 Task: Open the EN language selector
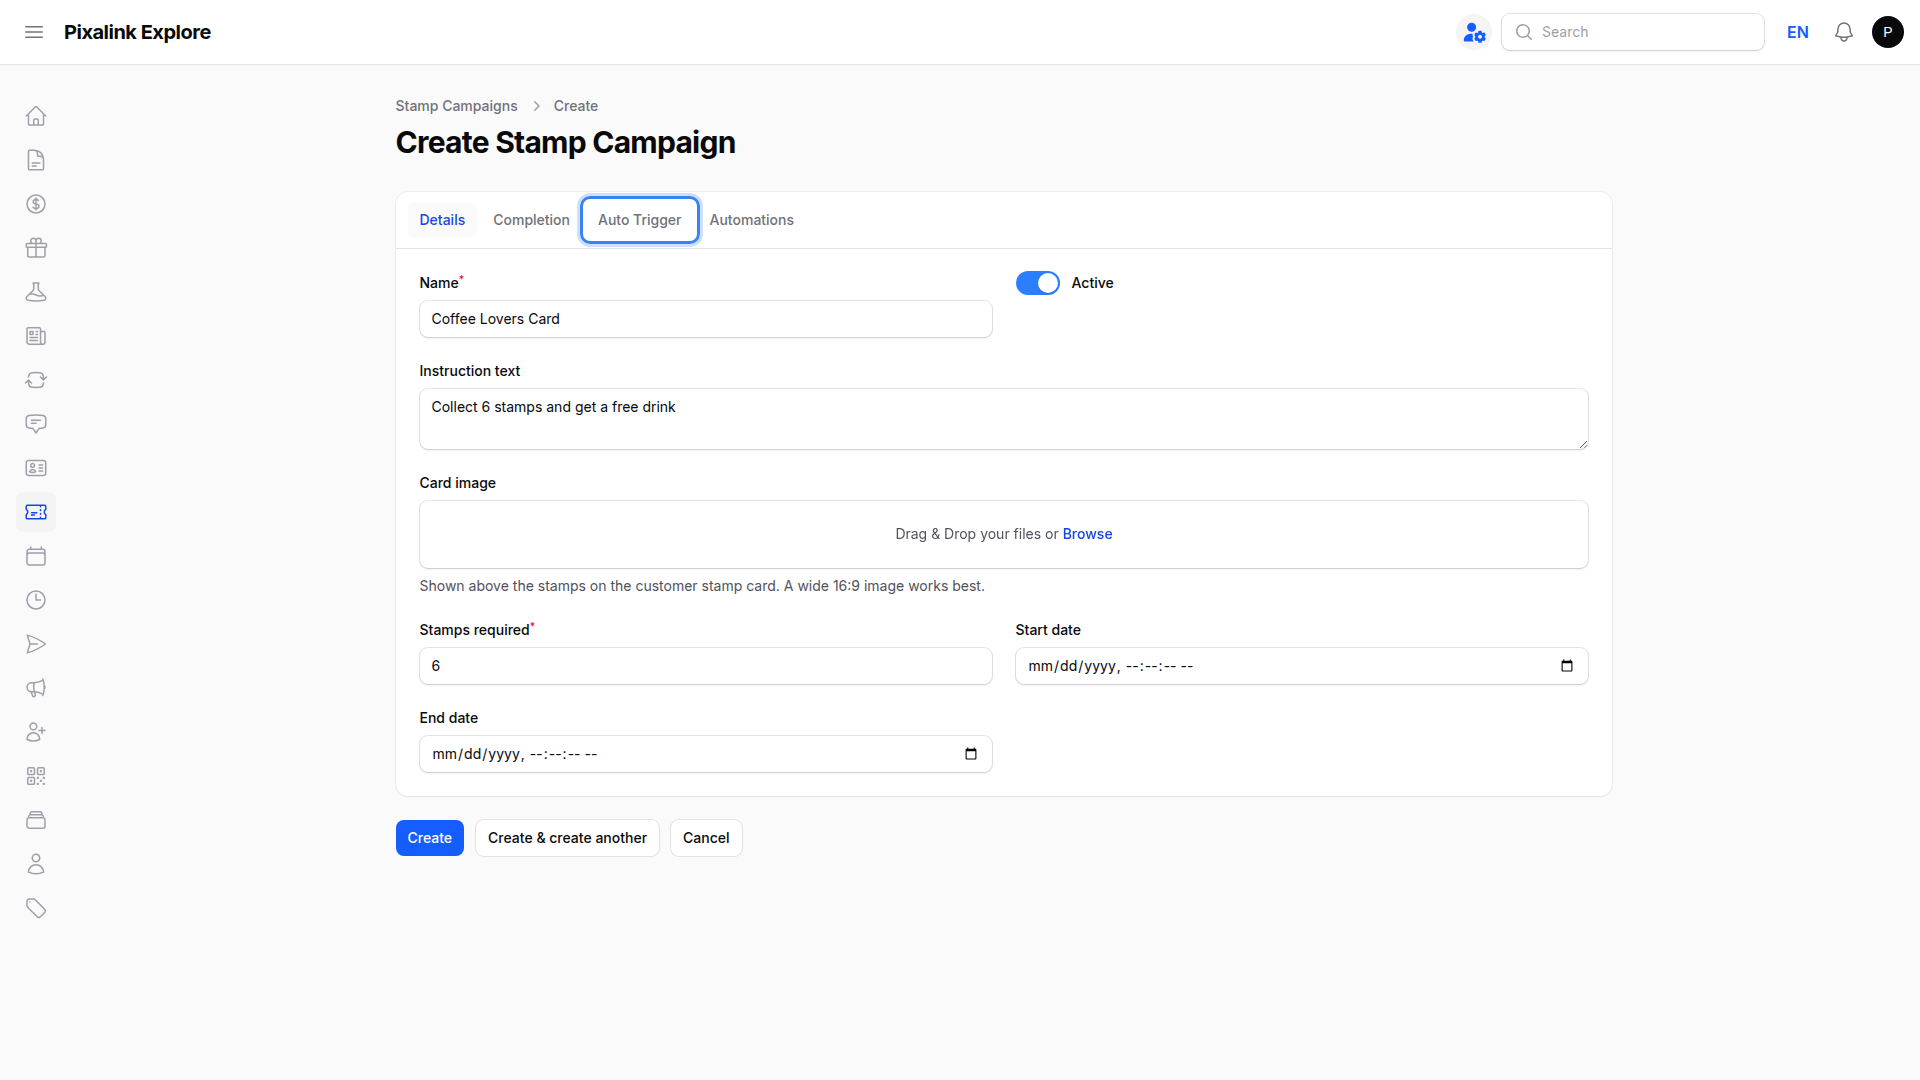(1798, 32)
